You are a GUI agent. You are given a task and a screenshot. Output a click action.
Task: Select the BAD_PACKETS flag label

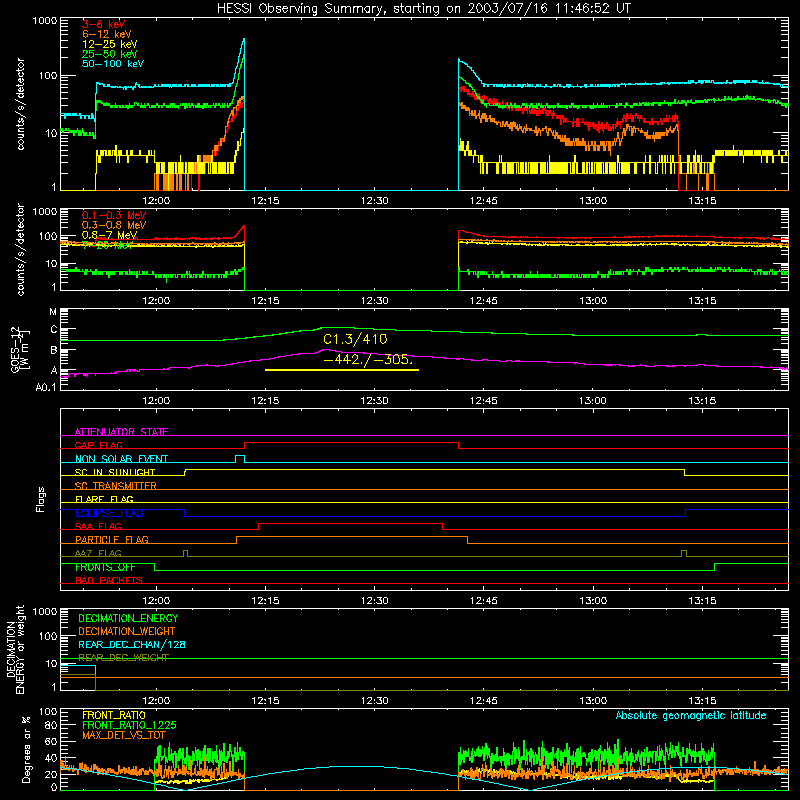point(109,581)
